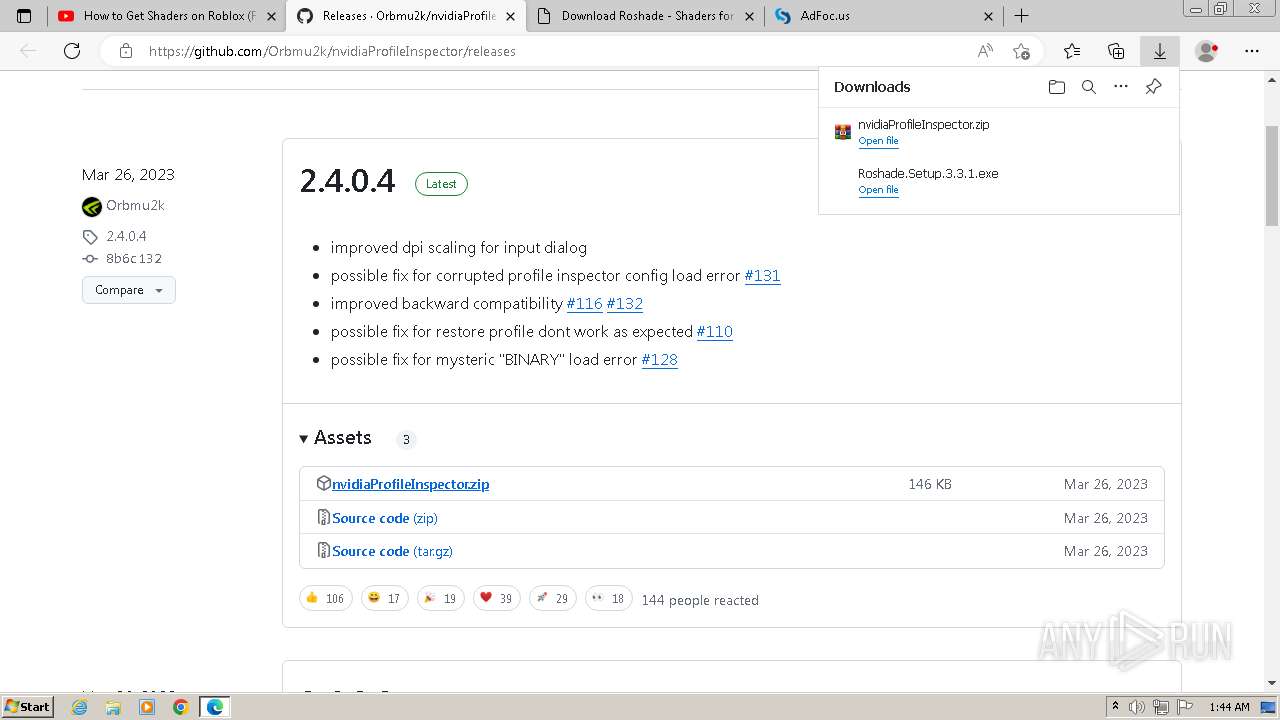
Task: Click the Latest badge
Action: 441,184
